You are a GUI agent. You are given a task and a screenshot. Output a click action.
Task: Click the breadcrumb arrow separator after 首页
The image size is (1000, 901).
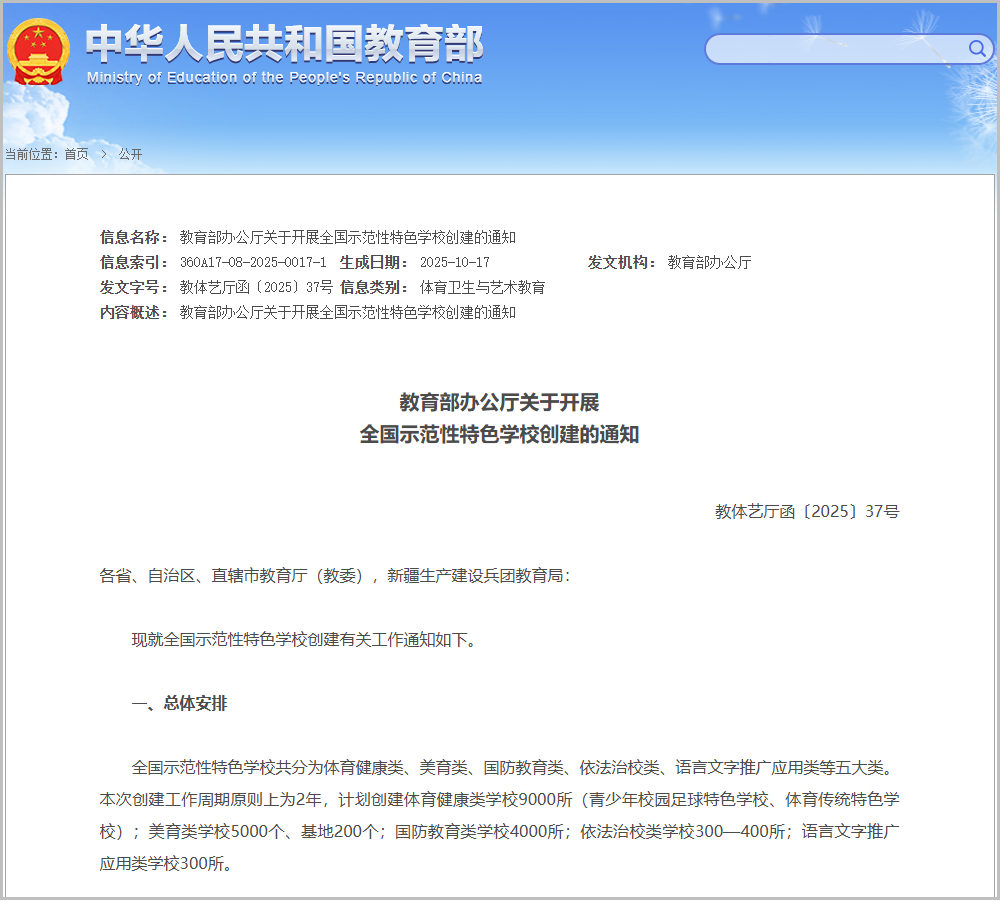point(104,154)
